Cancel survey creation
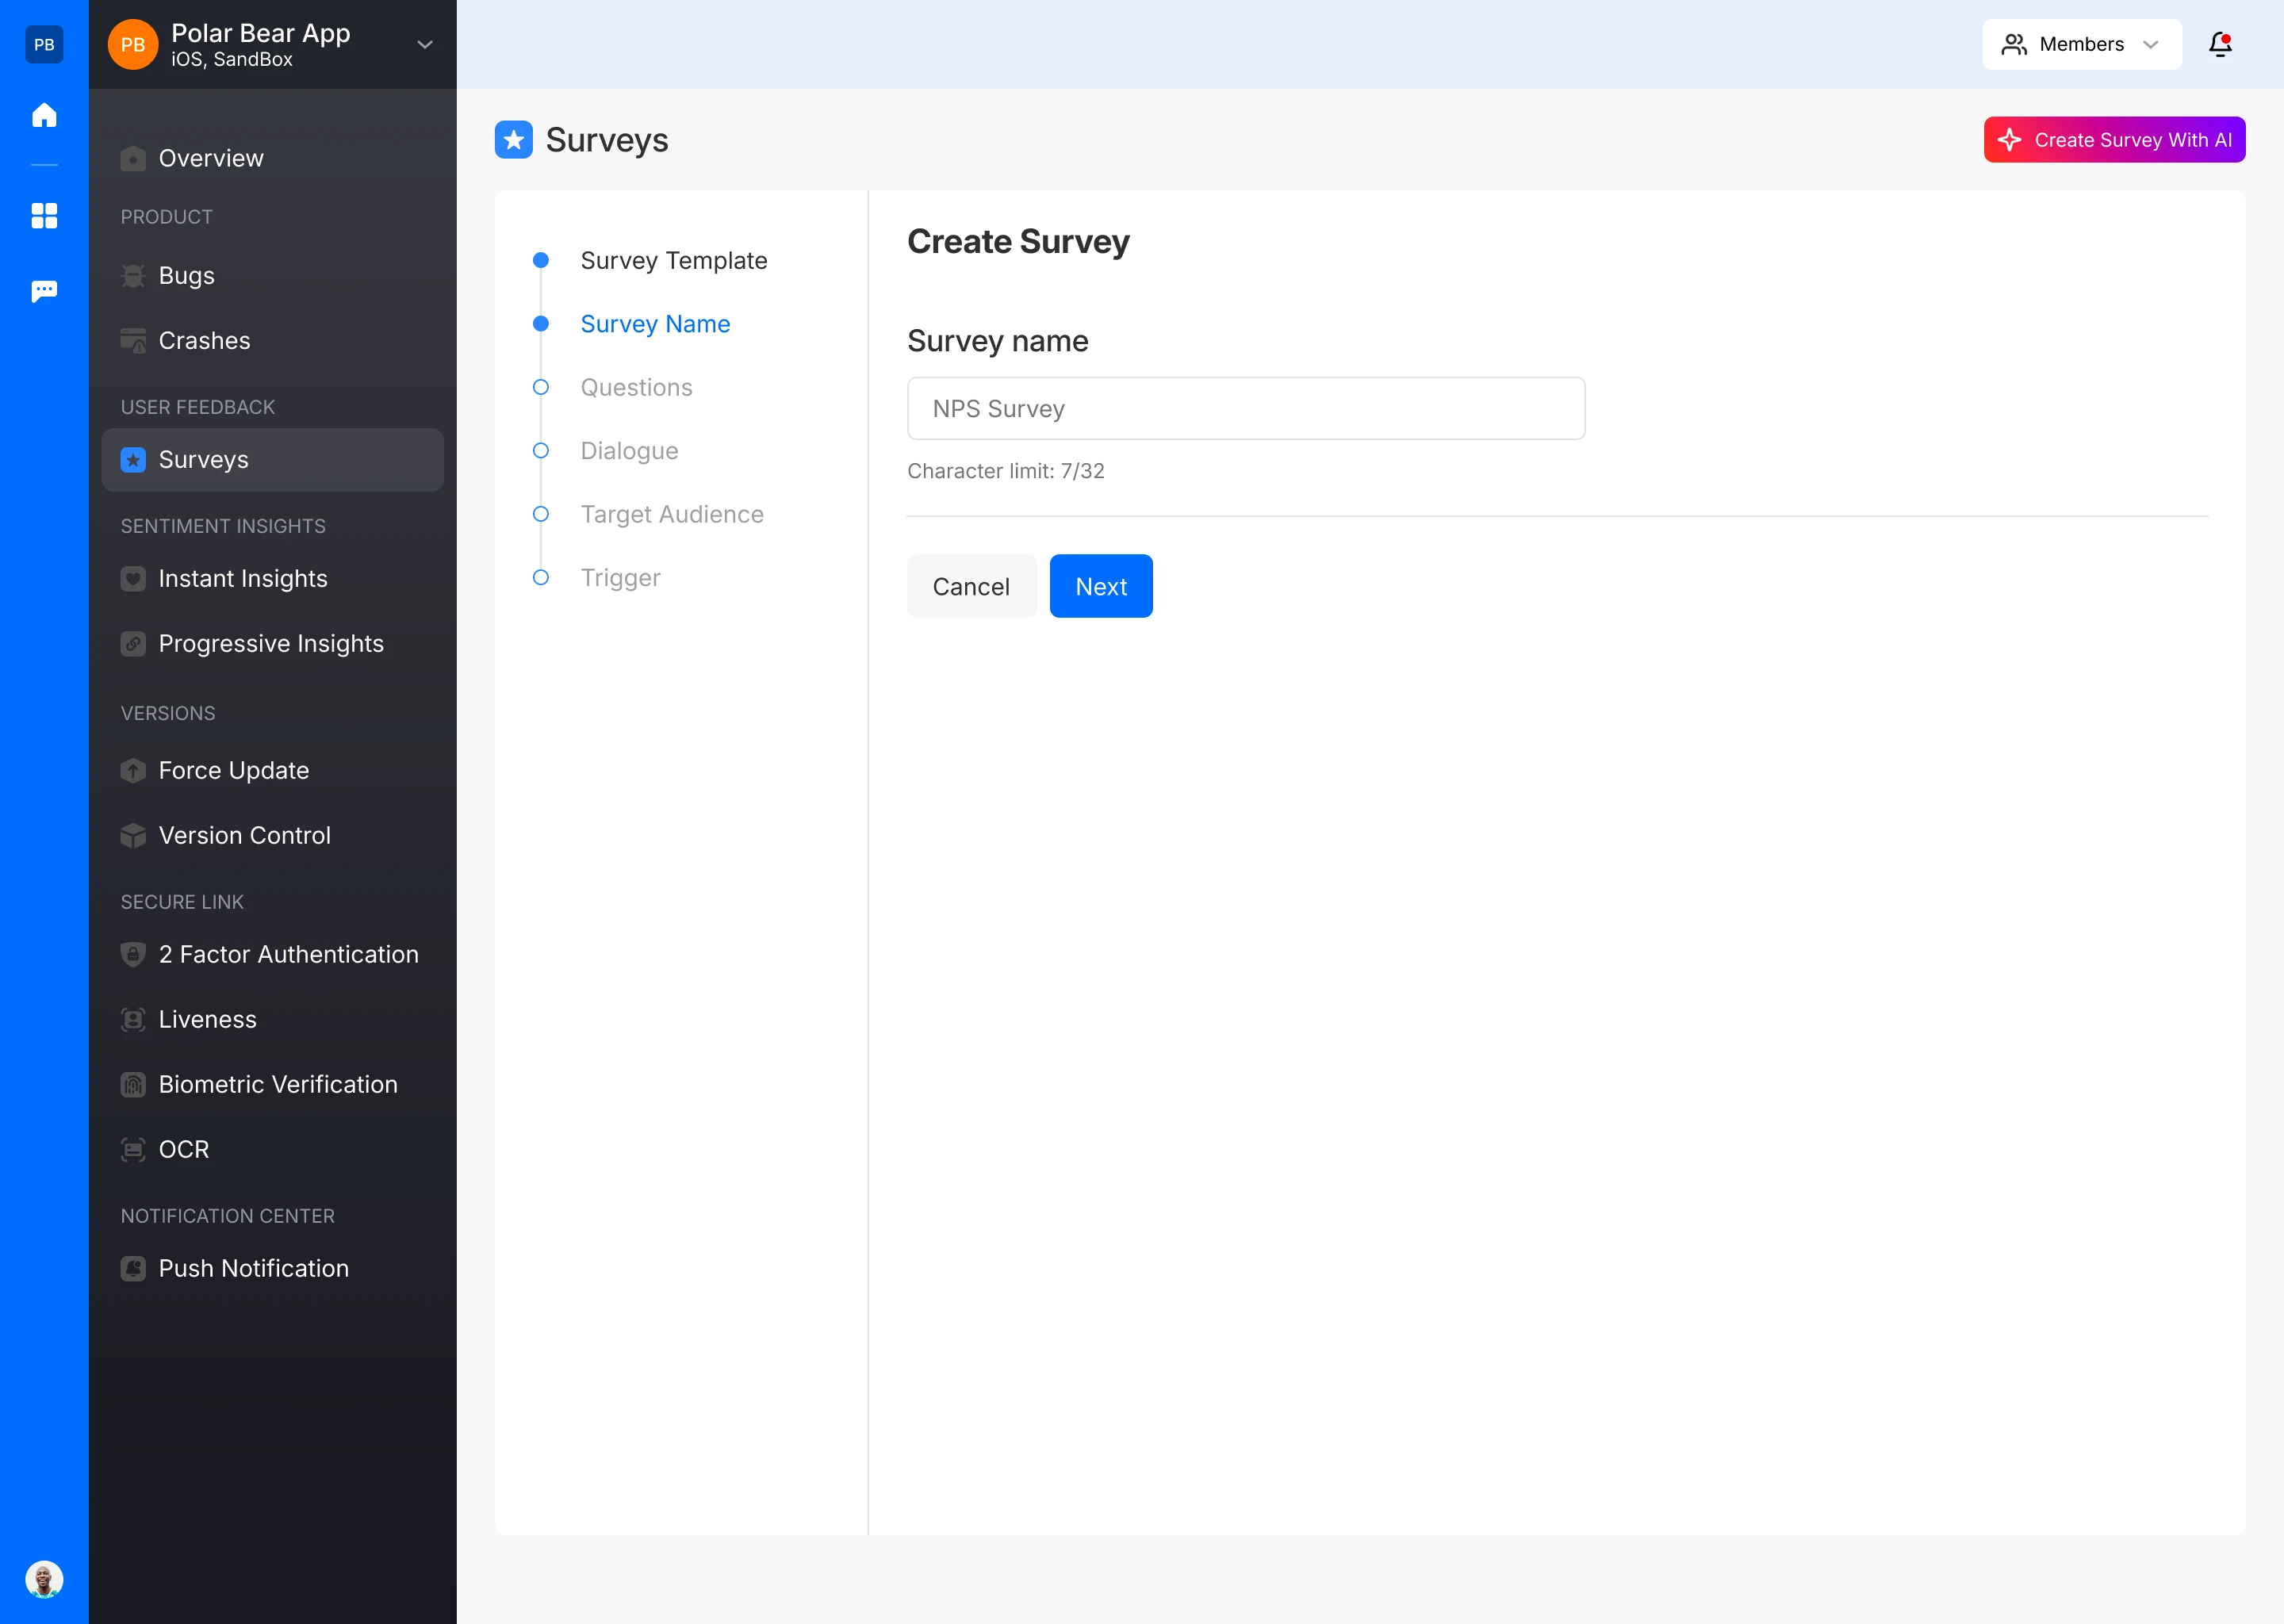2284x1624 pixels. pos(970,587)
